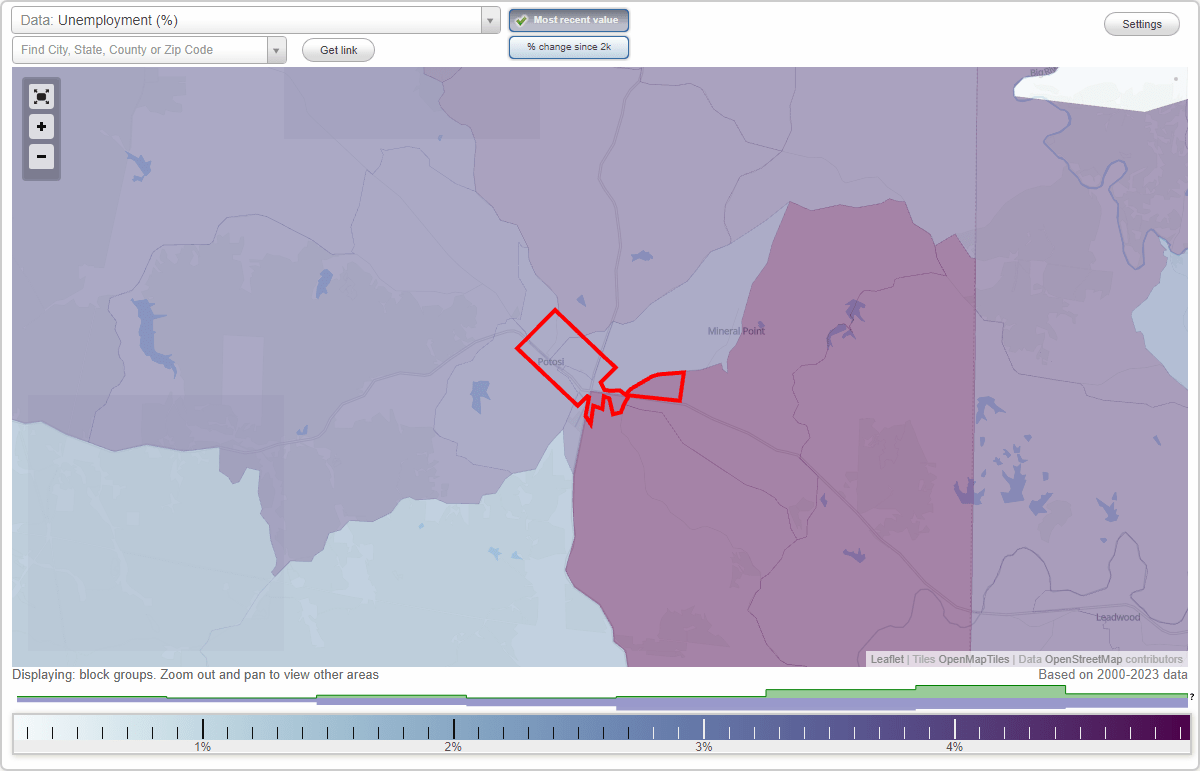The height and width of the screenshot is (771, 1200).
Task: Zoom out with the minus button
Action: [x=41, y=156]
